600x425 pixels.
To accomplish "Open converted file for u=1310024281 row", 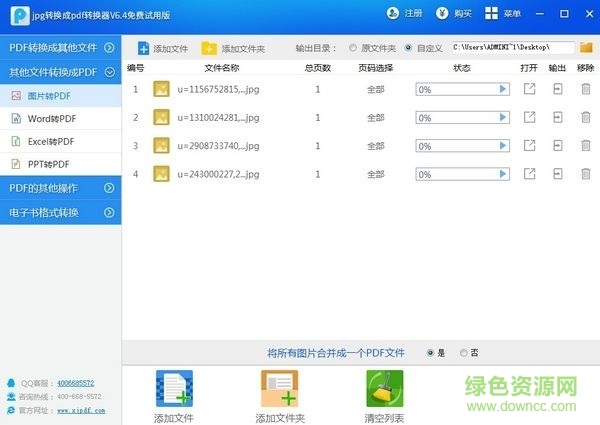I will tap(530, 117).
